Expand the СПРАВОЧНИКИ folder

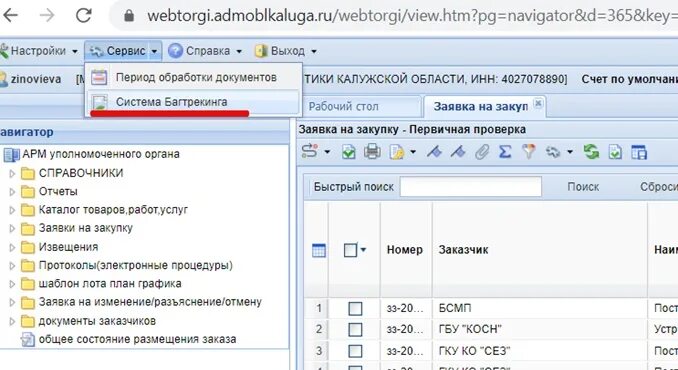[12, 174]
